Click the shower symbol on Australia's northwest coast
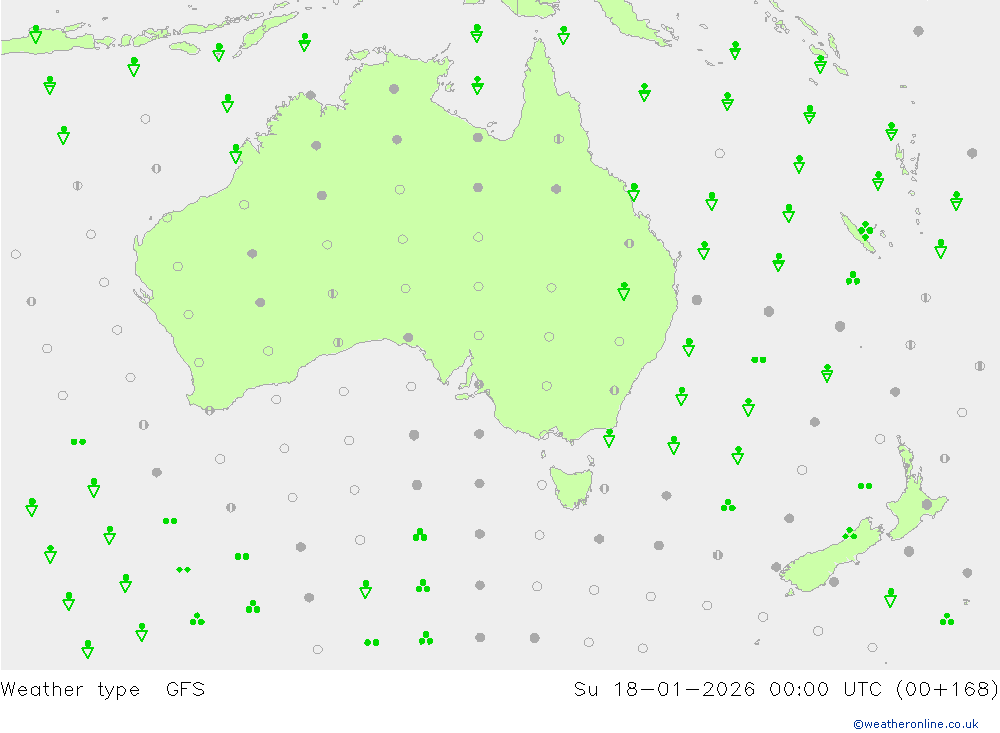The image size is (1000, 733). click(x=236, y=153)
